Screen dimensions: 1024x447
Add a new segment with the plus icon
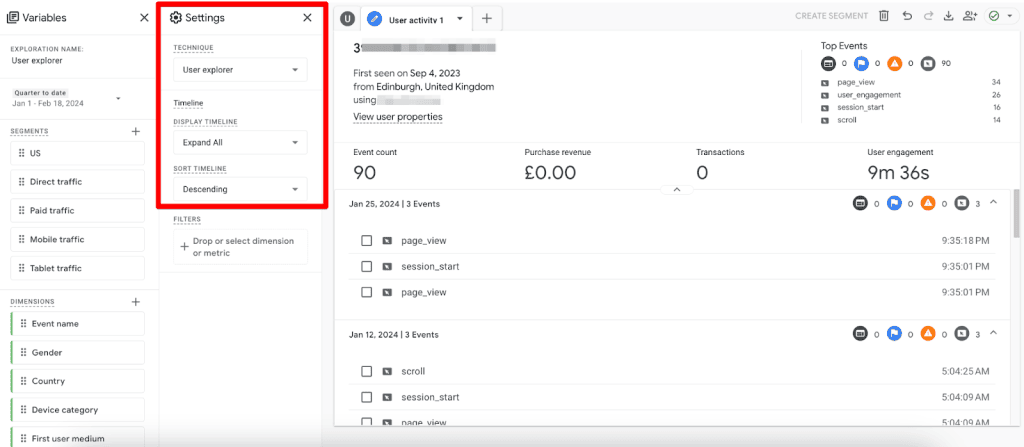(x=136, y=131)
